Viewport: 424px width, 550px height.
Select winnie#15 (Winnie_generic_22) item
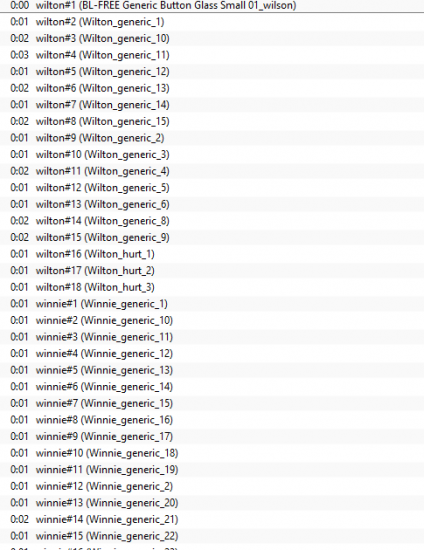point(212,536)
